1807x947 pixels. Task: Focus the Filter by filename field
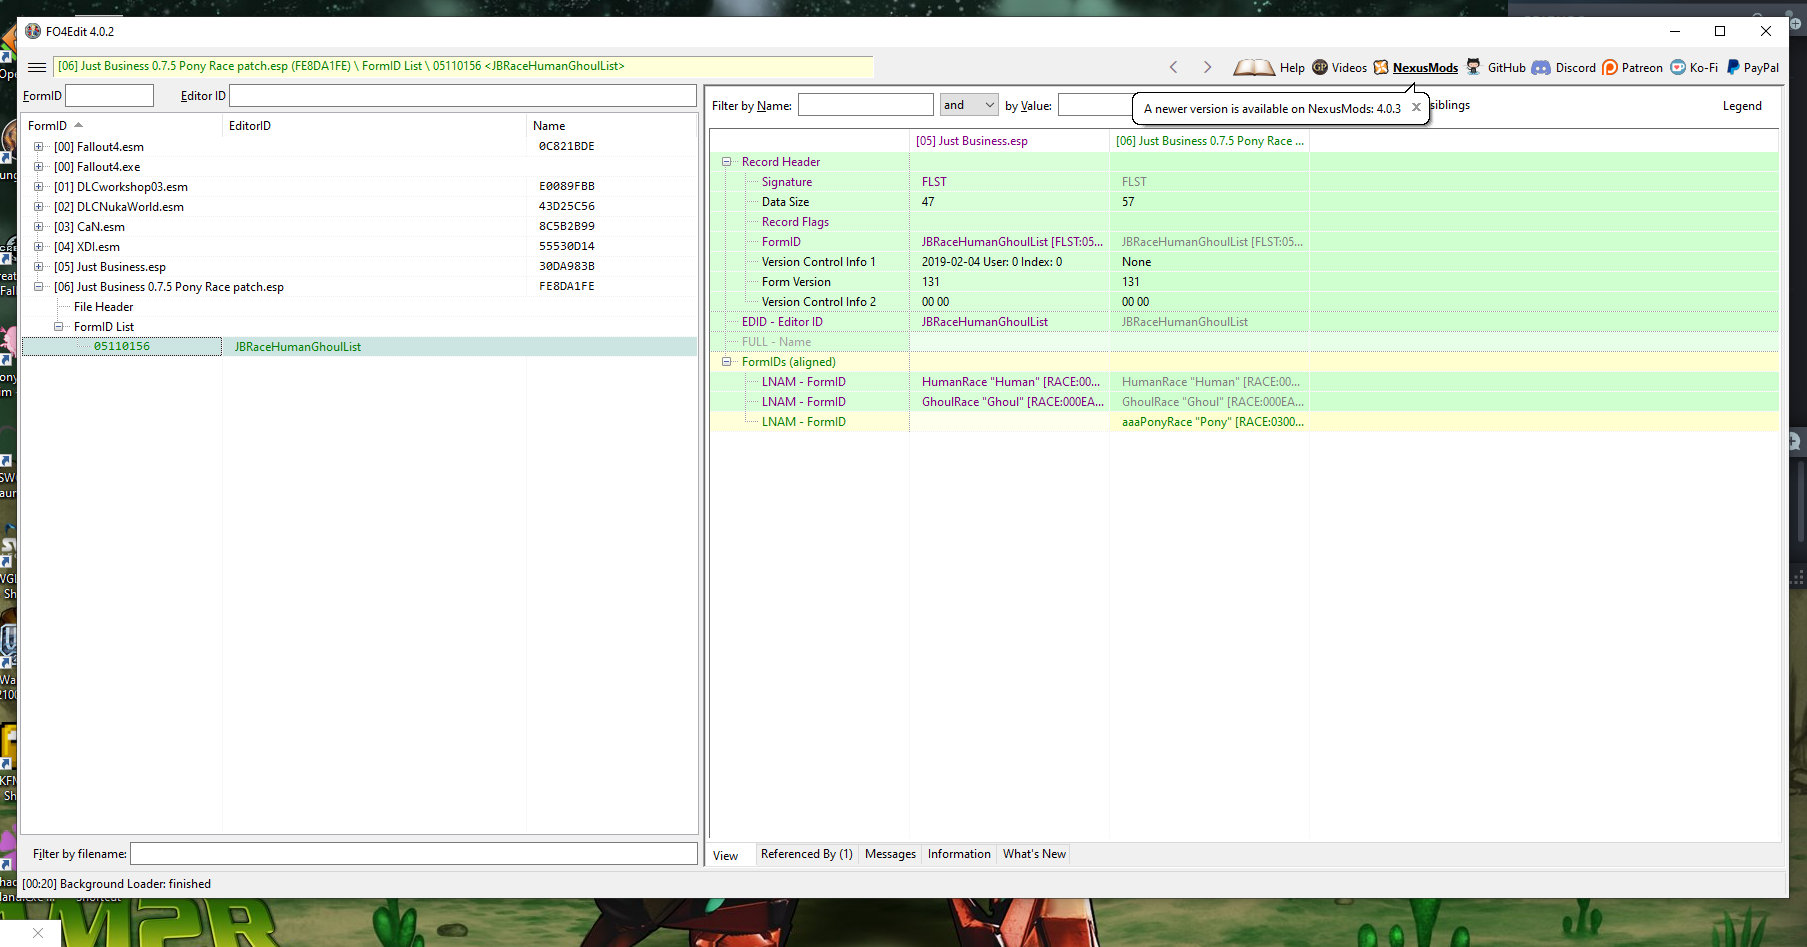click(x=413, y=853)
